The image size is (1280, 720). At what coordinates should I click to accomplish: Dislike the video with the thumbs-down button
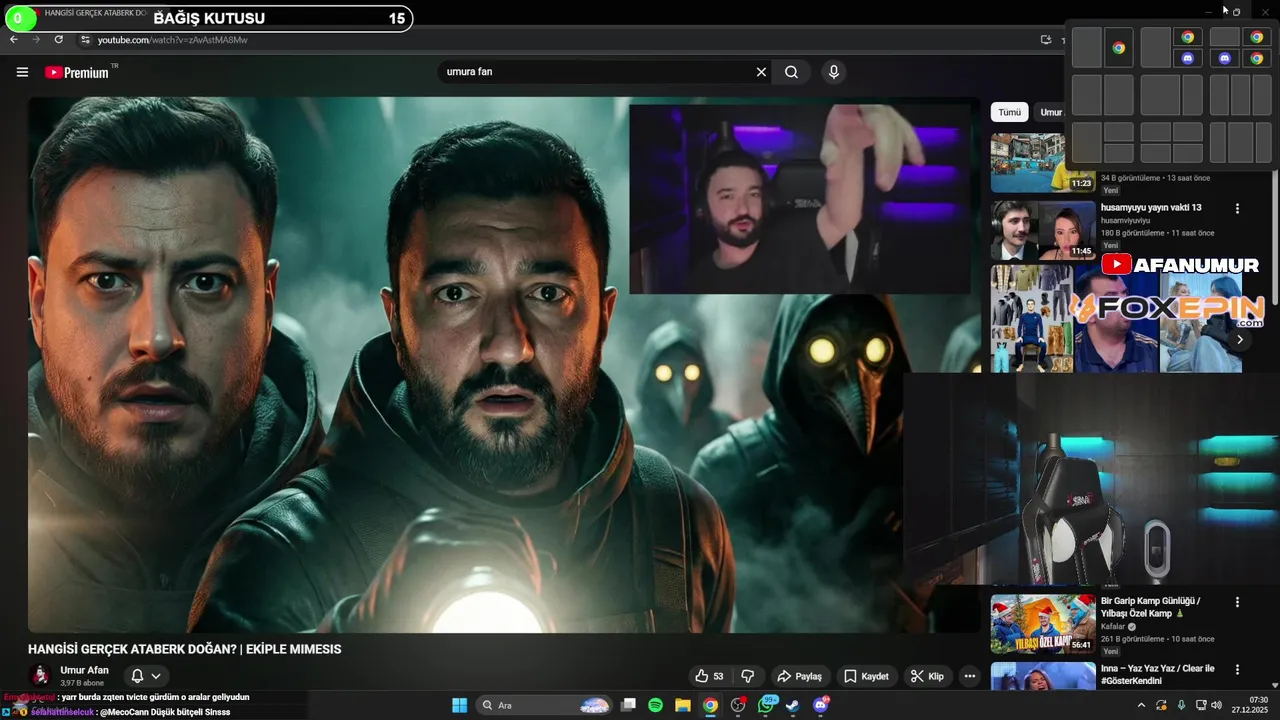pyautogui.click(x=747, y=676)
